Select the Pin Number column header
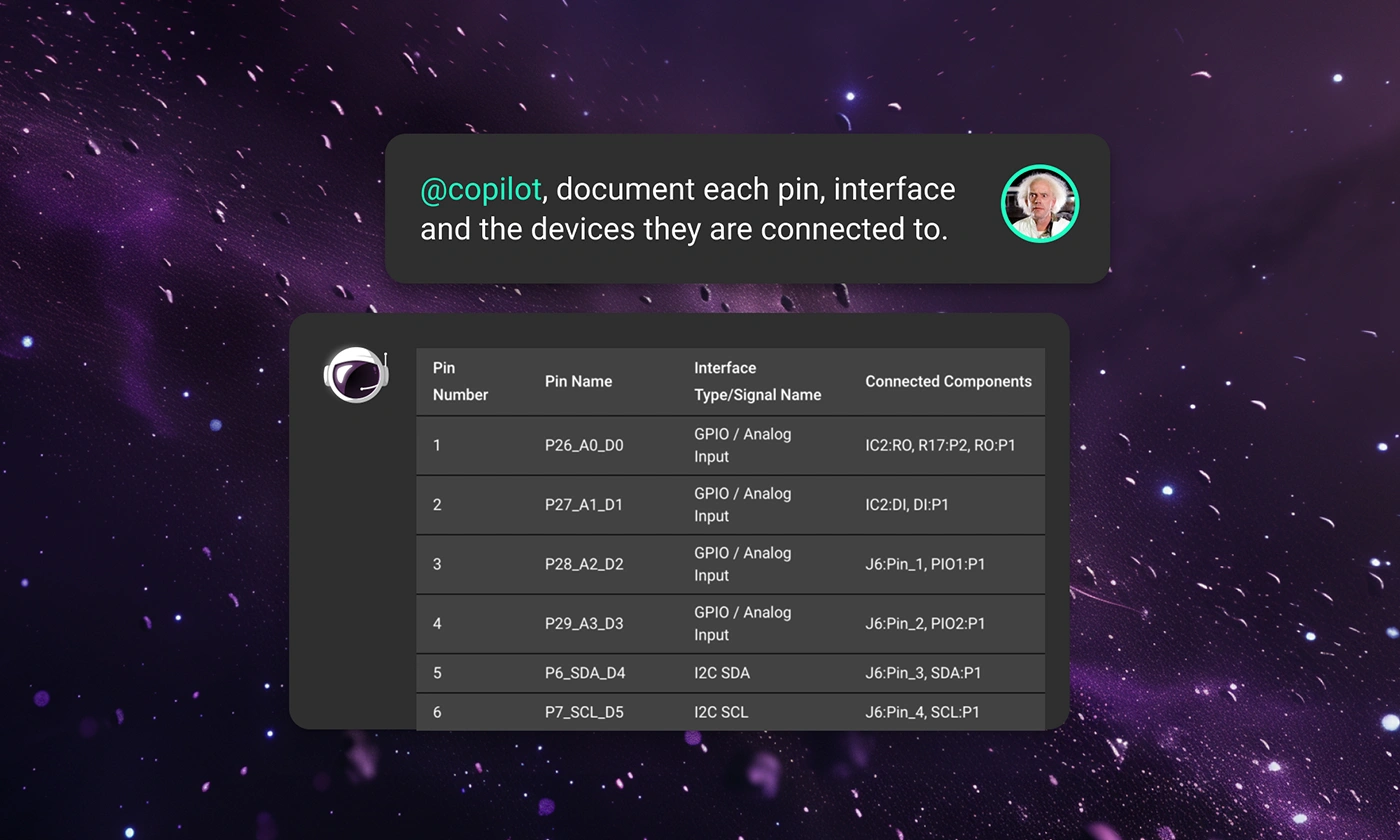 pyautogui.click(x=460, y=381)
